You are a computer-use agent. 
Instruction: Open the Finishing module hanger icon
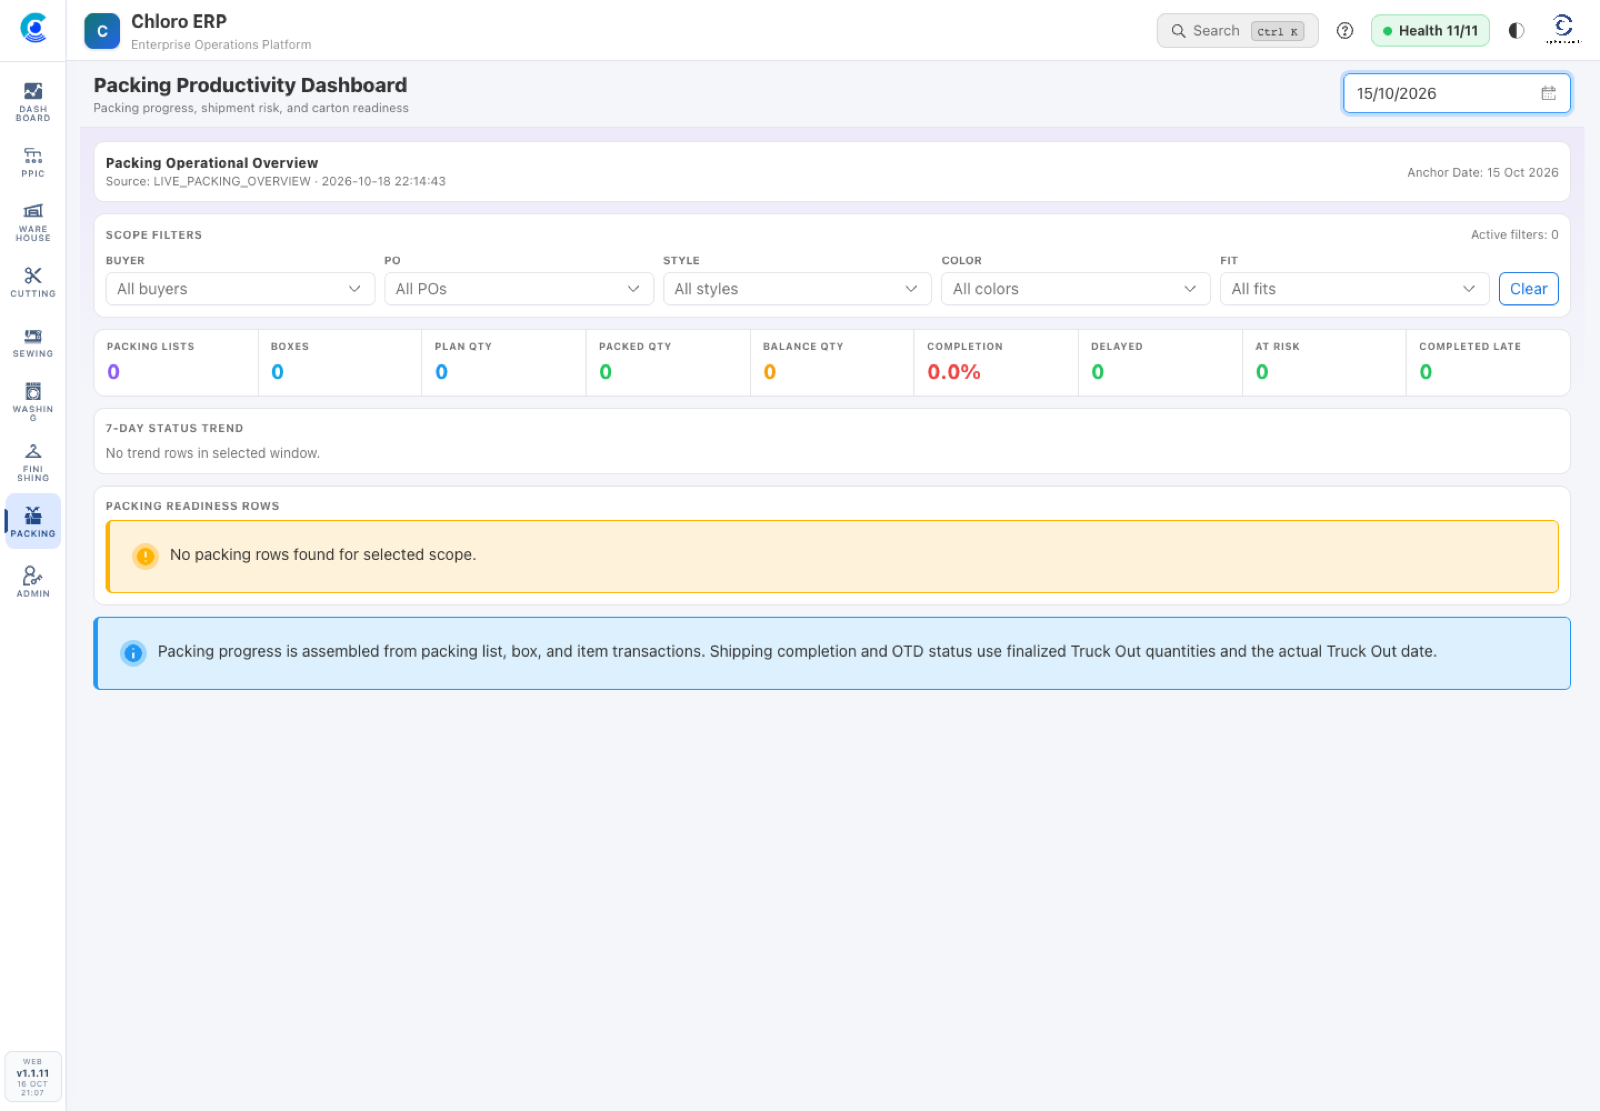pos(33,451)
